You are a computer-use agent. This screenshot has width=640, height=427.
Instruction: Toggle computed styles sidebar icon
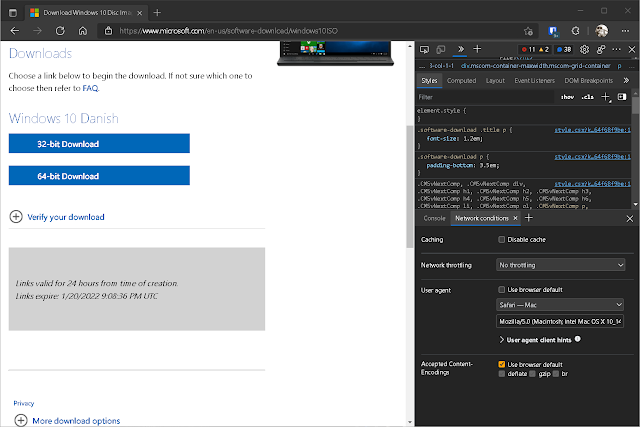[x=622, y=97]
